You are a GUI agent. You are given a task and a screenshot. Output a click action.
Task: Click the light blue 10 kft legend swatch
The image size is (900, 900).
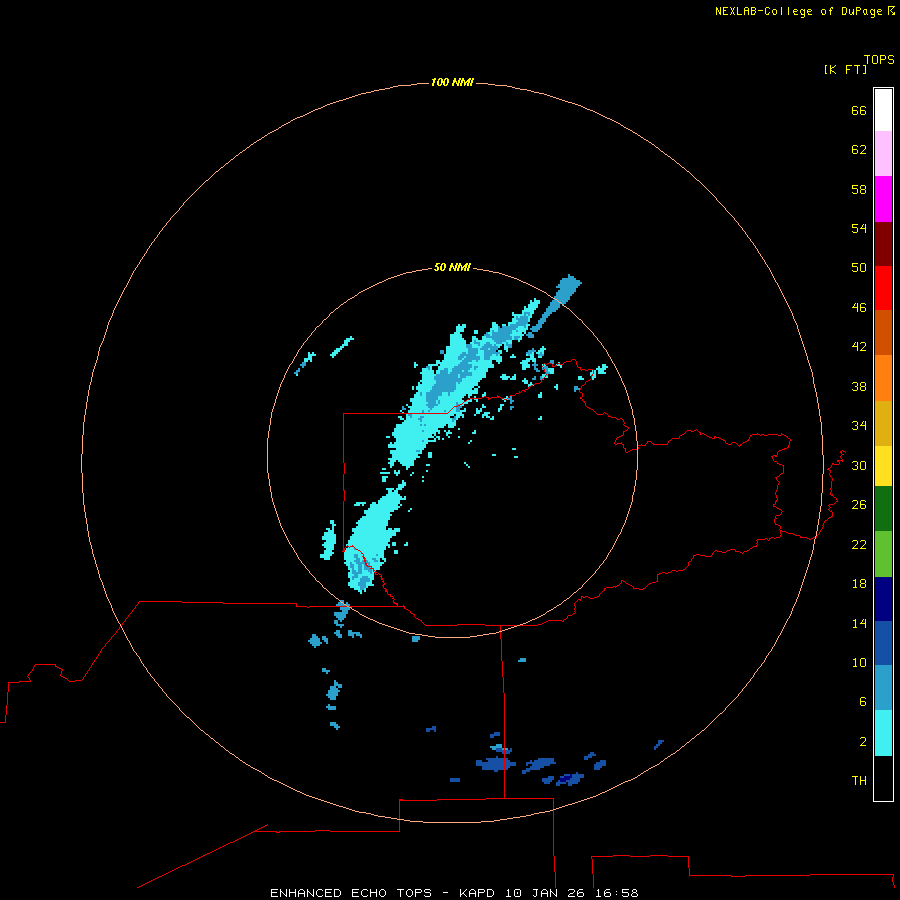point(883,687)
